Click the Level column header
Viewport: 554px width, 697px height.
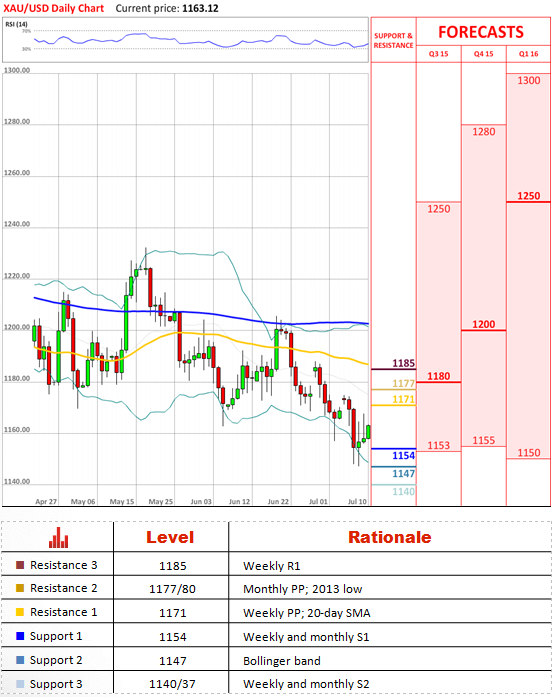pyautogui.click(x=170, y=537)
